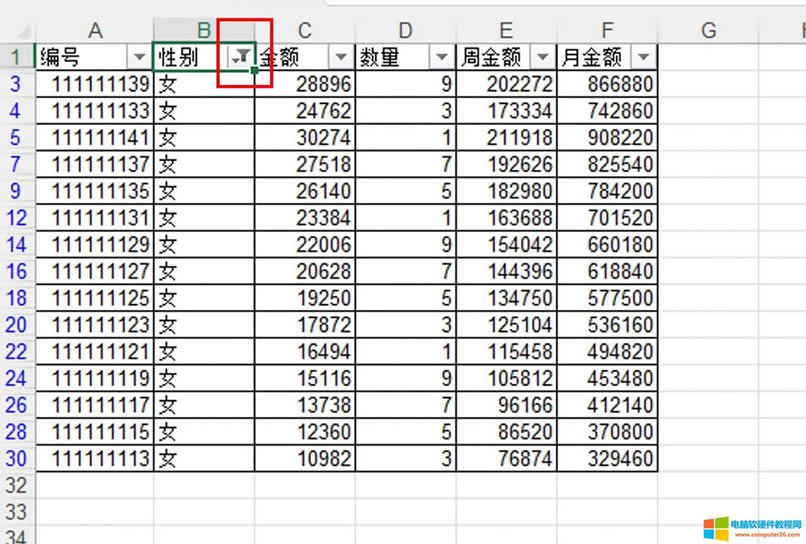Select the quantity cell in row 22

(406, 351)
